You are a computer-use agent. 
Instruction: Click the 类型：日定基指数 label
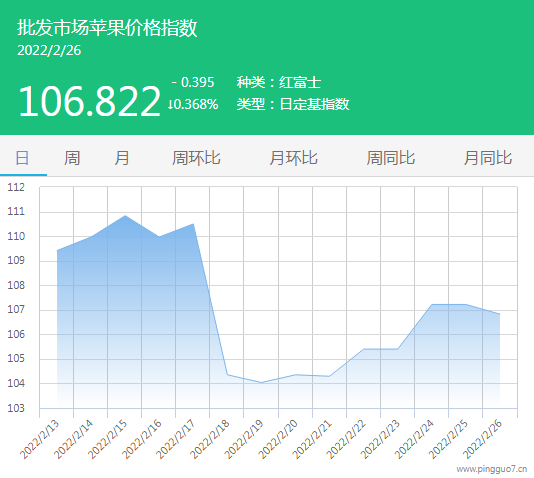(293, 104)
